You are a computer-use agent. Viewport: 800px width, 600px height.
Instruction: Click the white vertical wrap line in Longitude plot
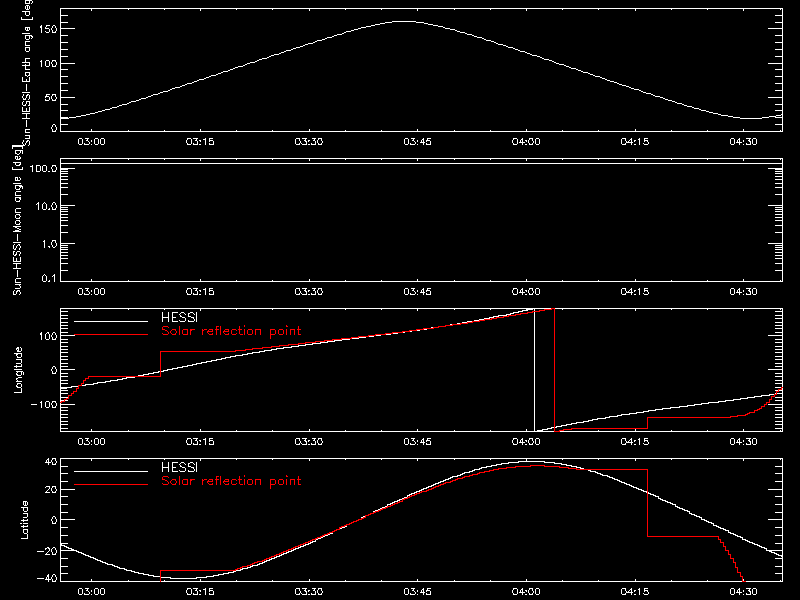click(534, 370)
